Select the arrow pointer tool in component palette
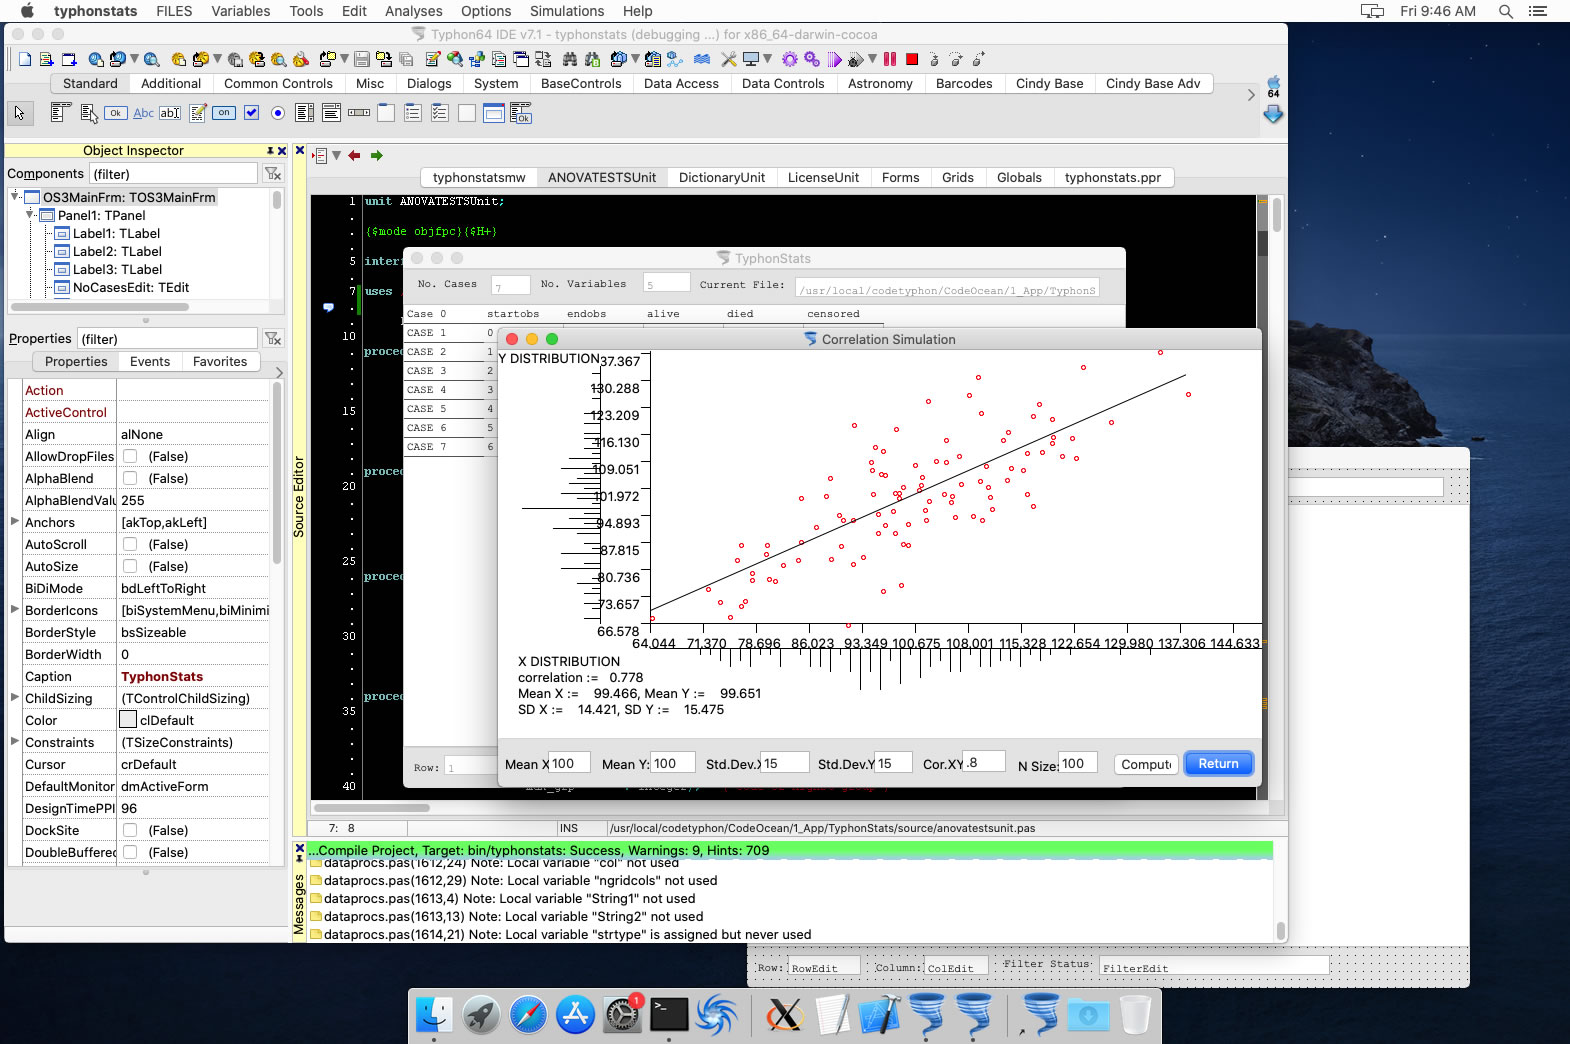 click(x=19, y=113)
